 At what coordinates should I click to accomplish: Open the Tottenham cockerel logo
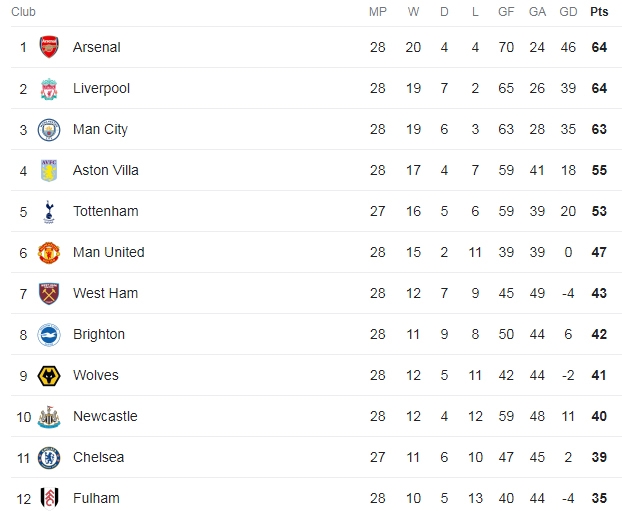[x=49, y=212]
